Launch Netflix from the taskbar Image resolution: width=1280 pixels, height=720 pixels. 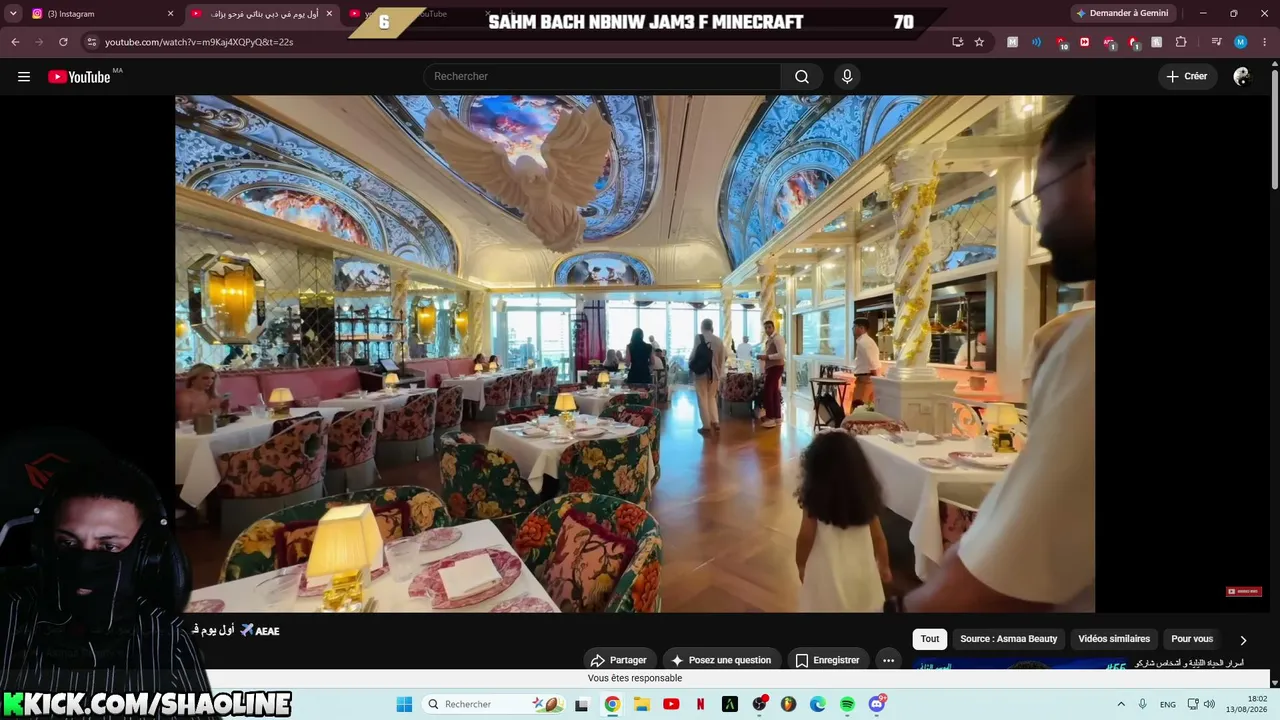(700, 704)
